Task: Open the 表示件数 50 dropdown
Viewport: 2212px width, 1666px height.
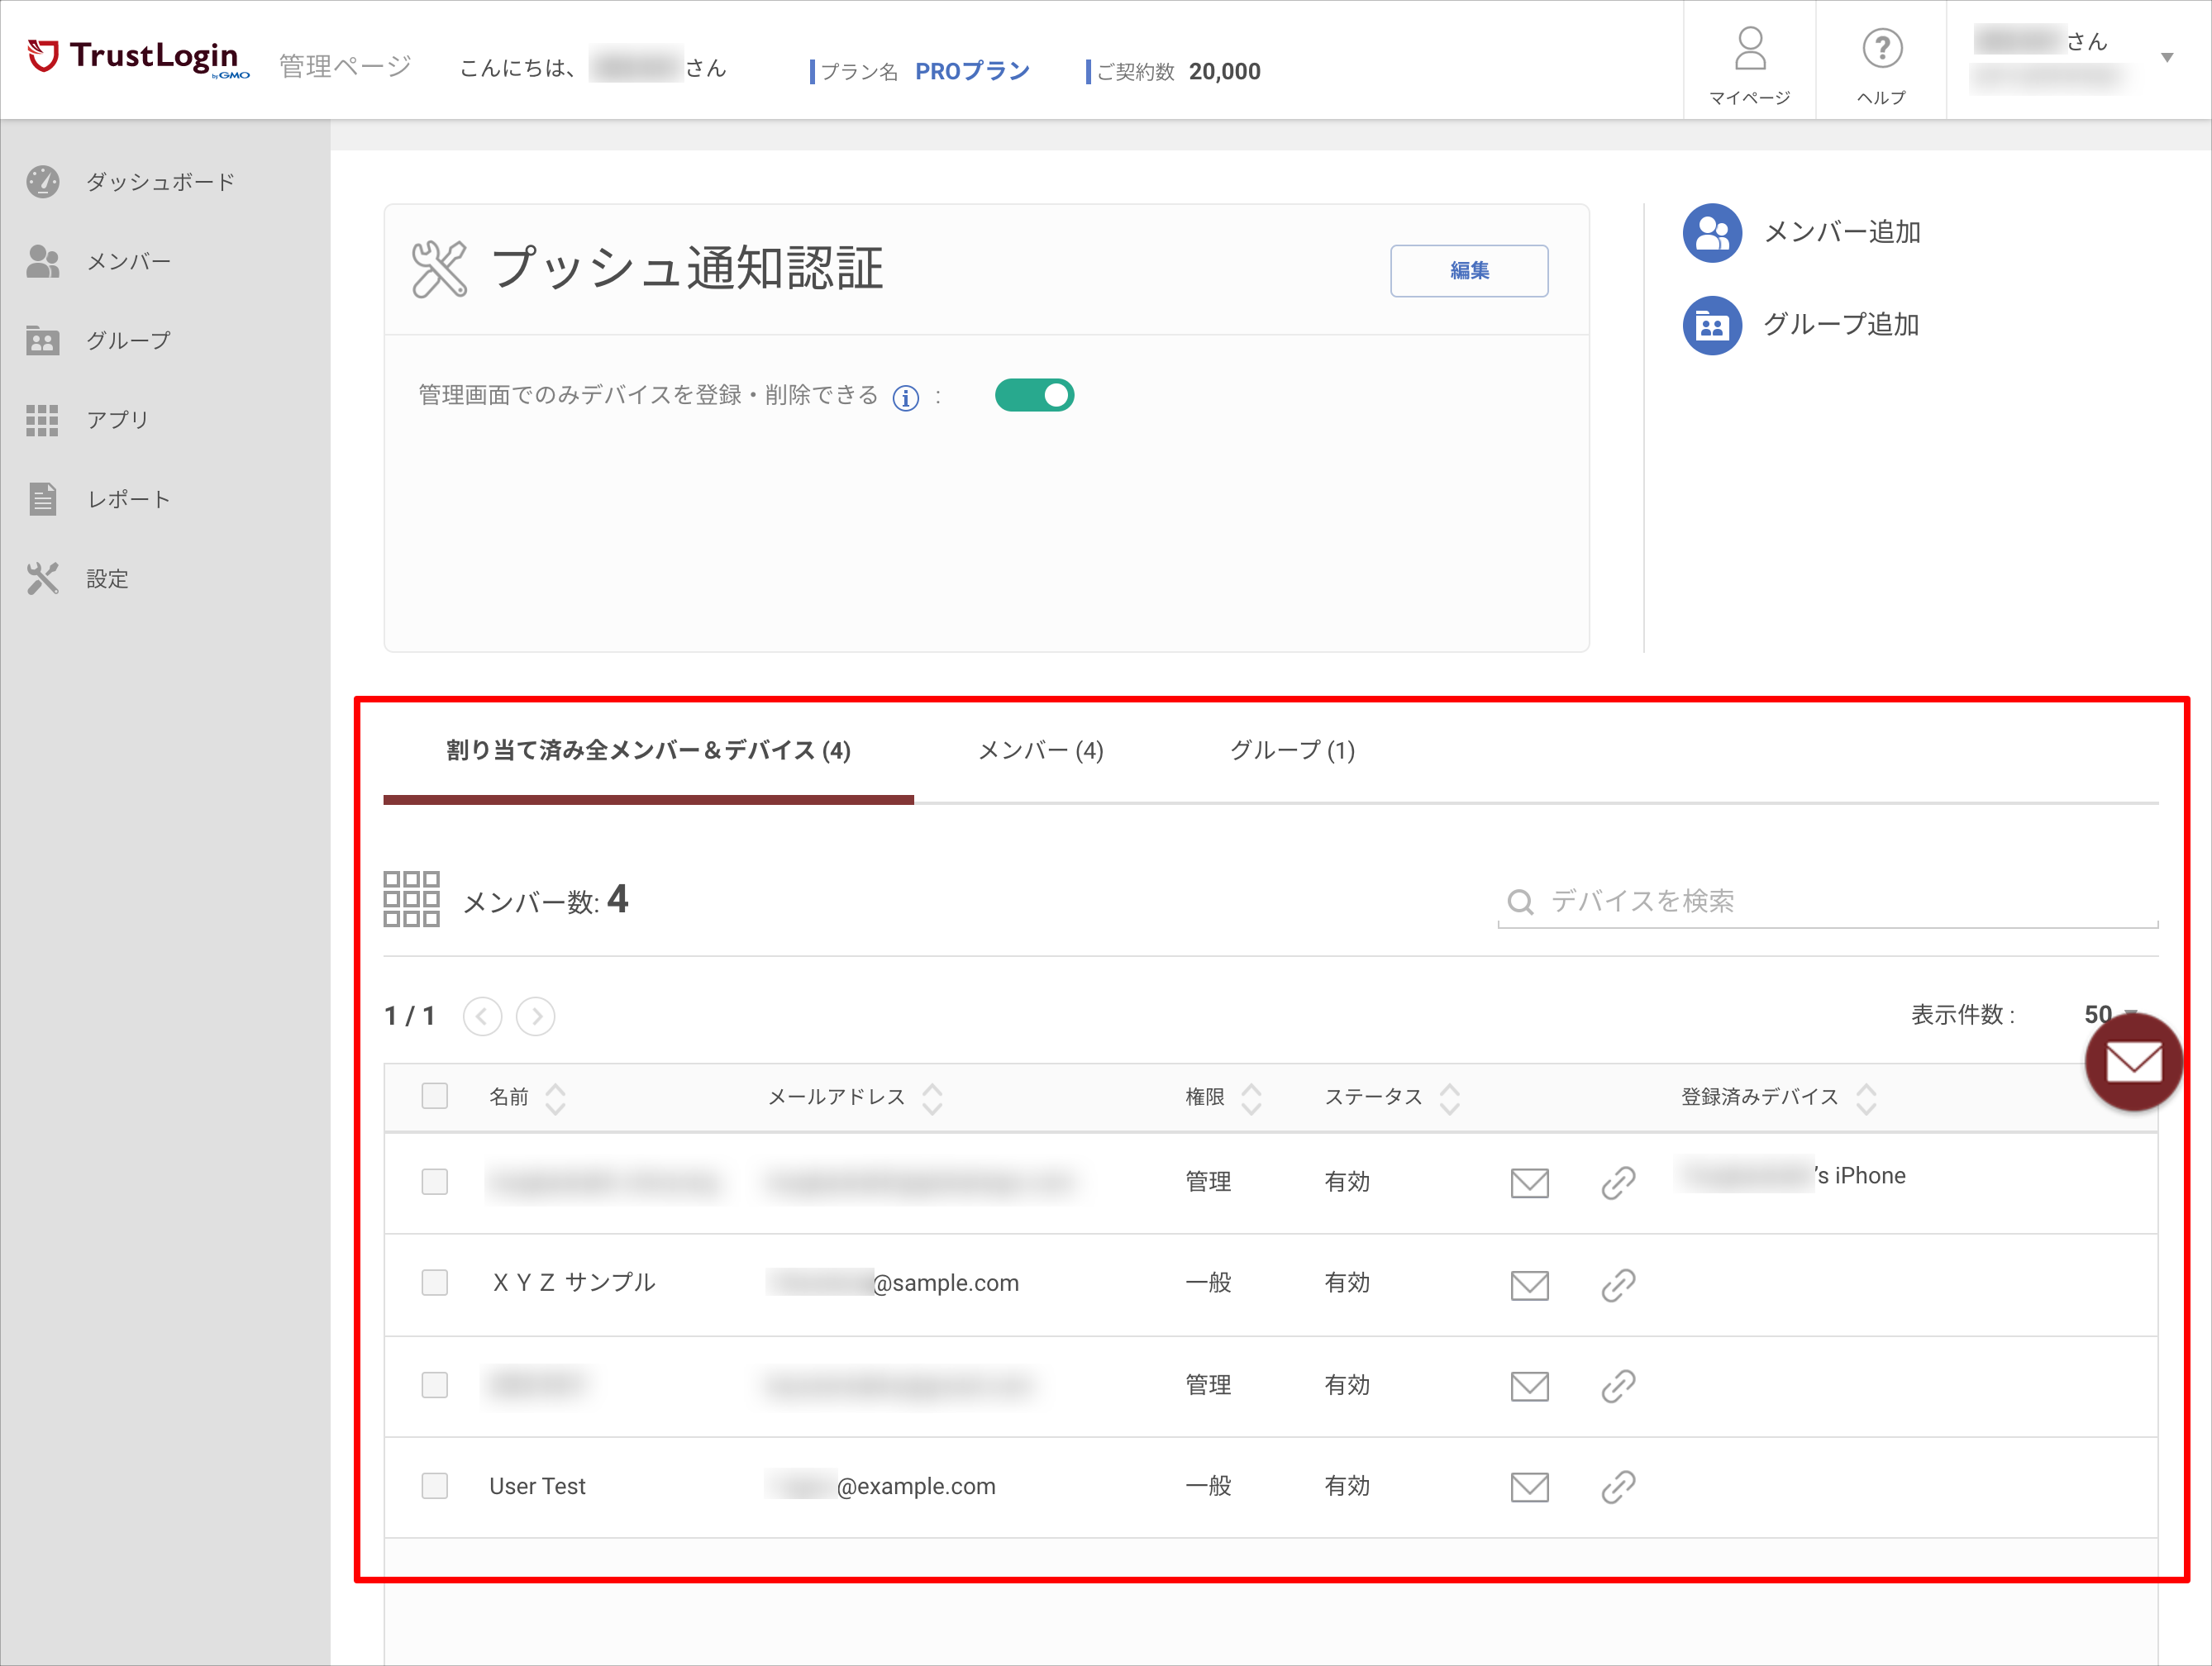Action: point(2110,1014)
